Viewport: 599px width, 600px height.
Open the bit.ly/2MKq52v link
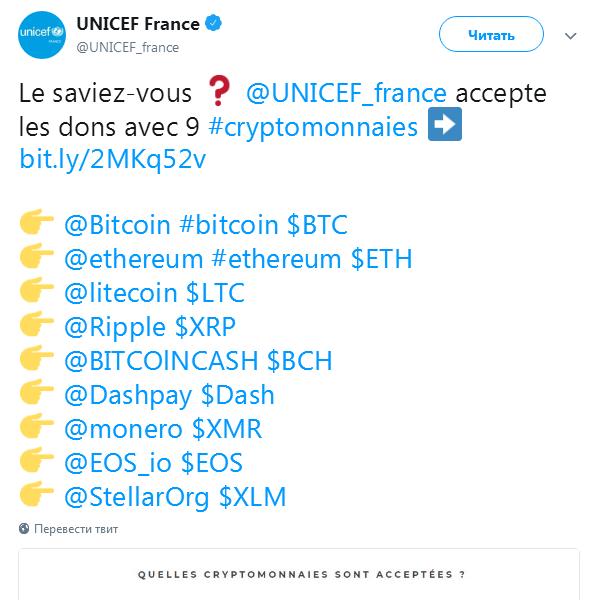[x=113, y=159]
